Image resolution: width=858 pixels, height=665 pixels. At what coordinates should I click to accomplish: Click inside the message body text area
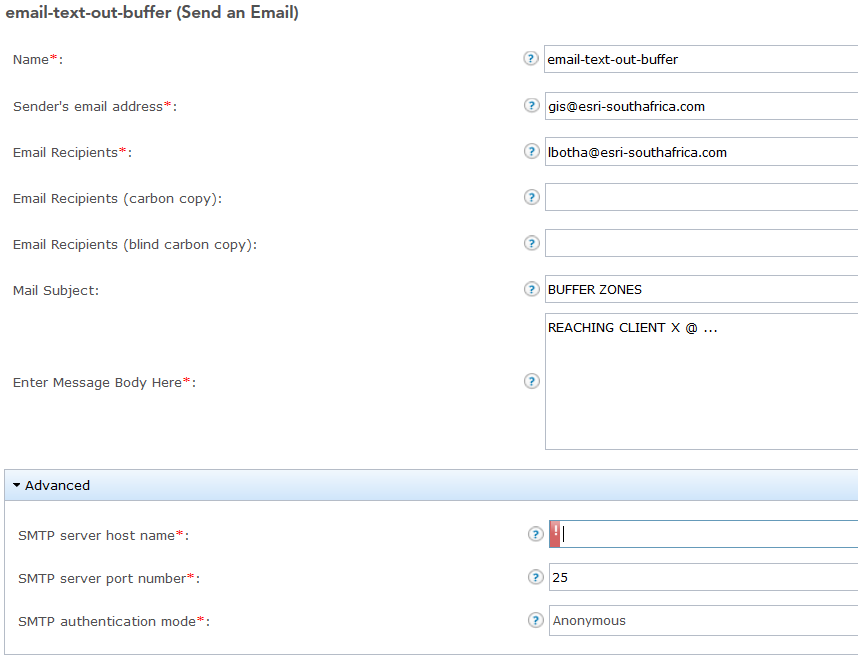coord(700,390)
